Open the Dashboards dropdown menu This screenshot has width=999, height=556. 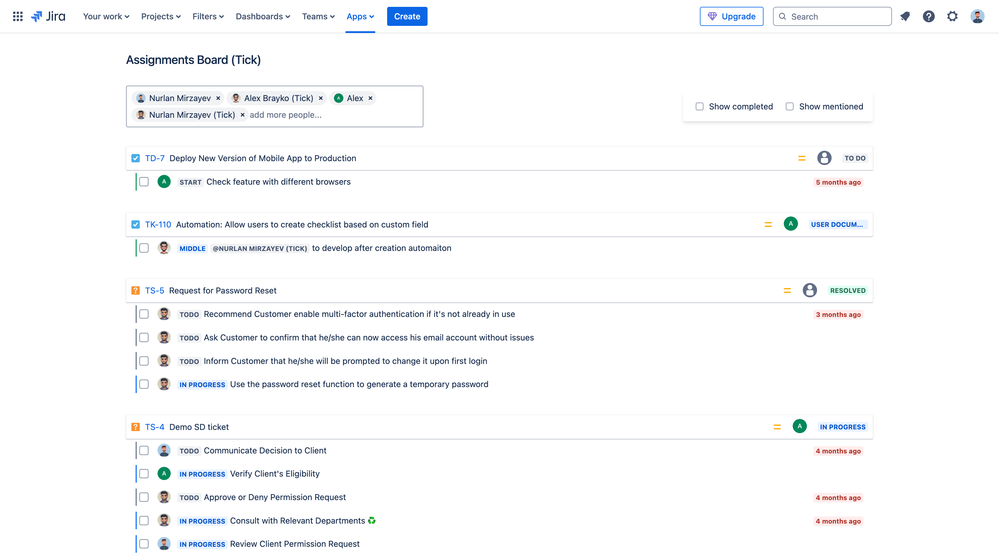pyautogui.click(x=262, y=17)
